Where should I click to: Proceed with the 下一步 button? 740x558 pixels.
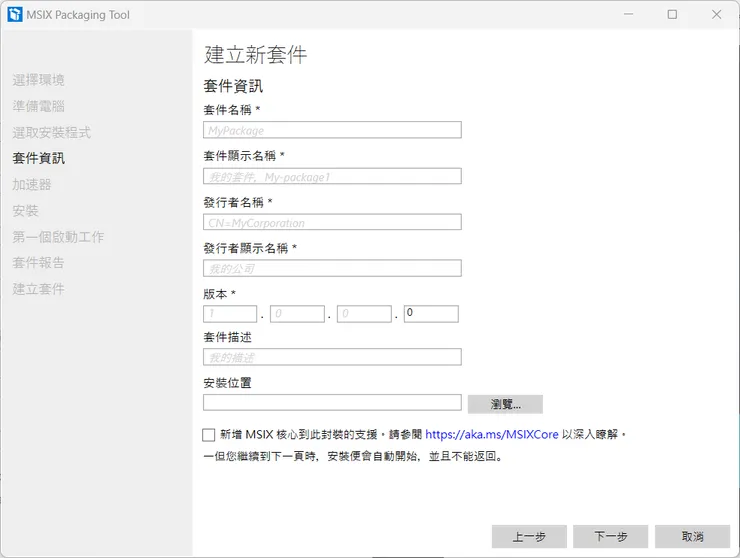[x=611, y=536]
